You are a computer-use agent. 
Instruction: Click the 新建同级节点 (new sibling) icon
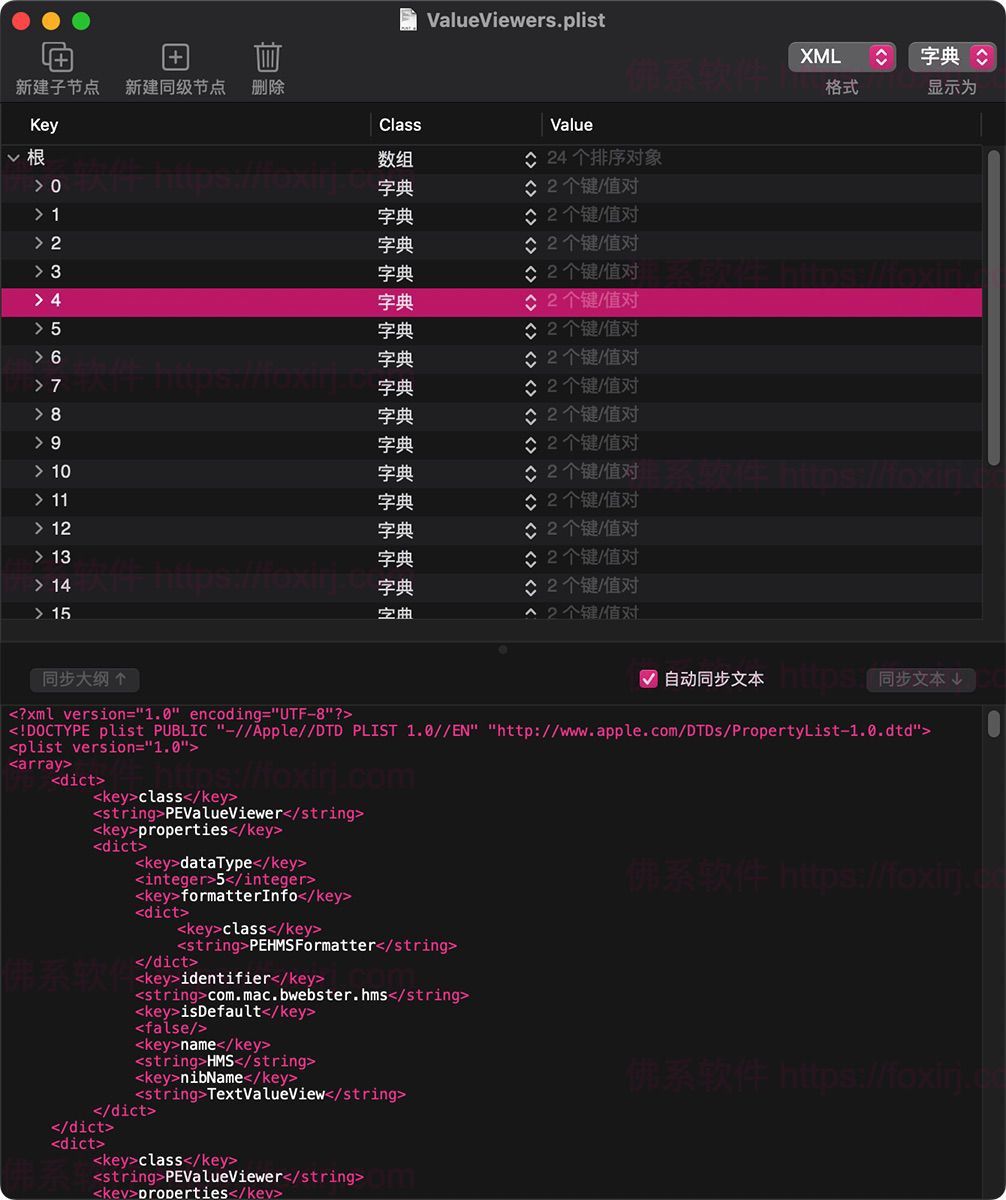coord(174,57)
